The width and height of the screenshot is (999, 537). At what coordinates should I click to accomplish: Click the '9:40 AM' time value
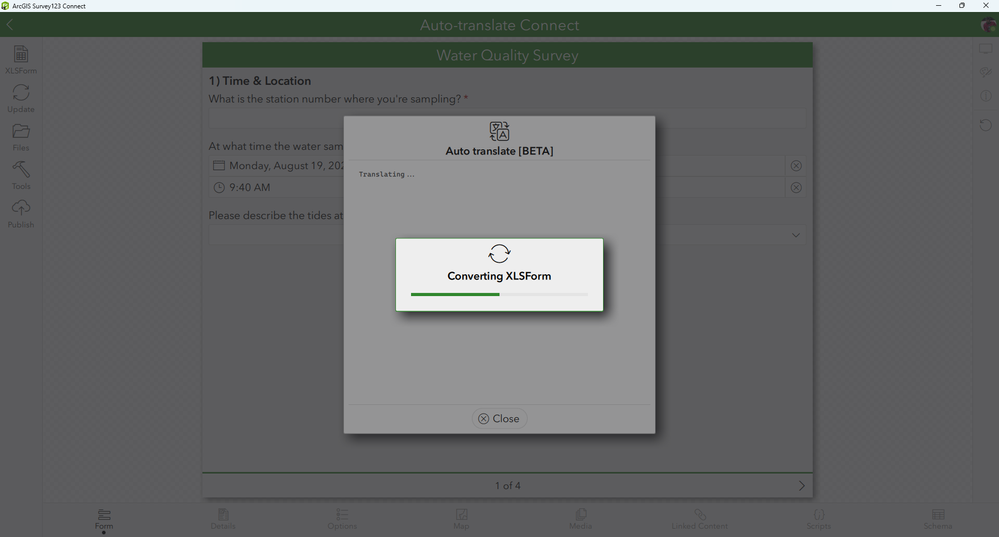(250, 187)
